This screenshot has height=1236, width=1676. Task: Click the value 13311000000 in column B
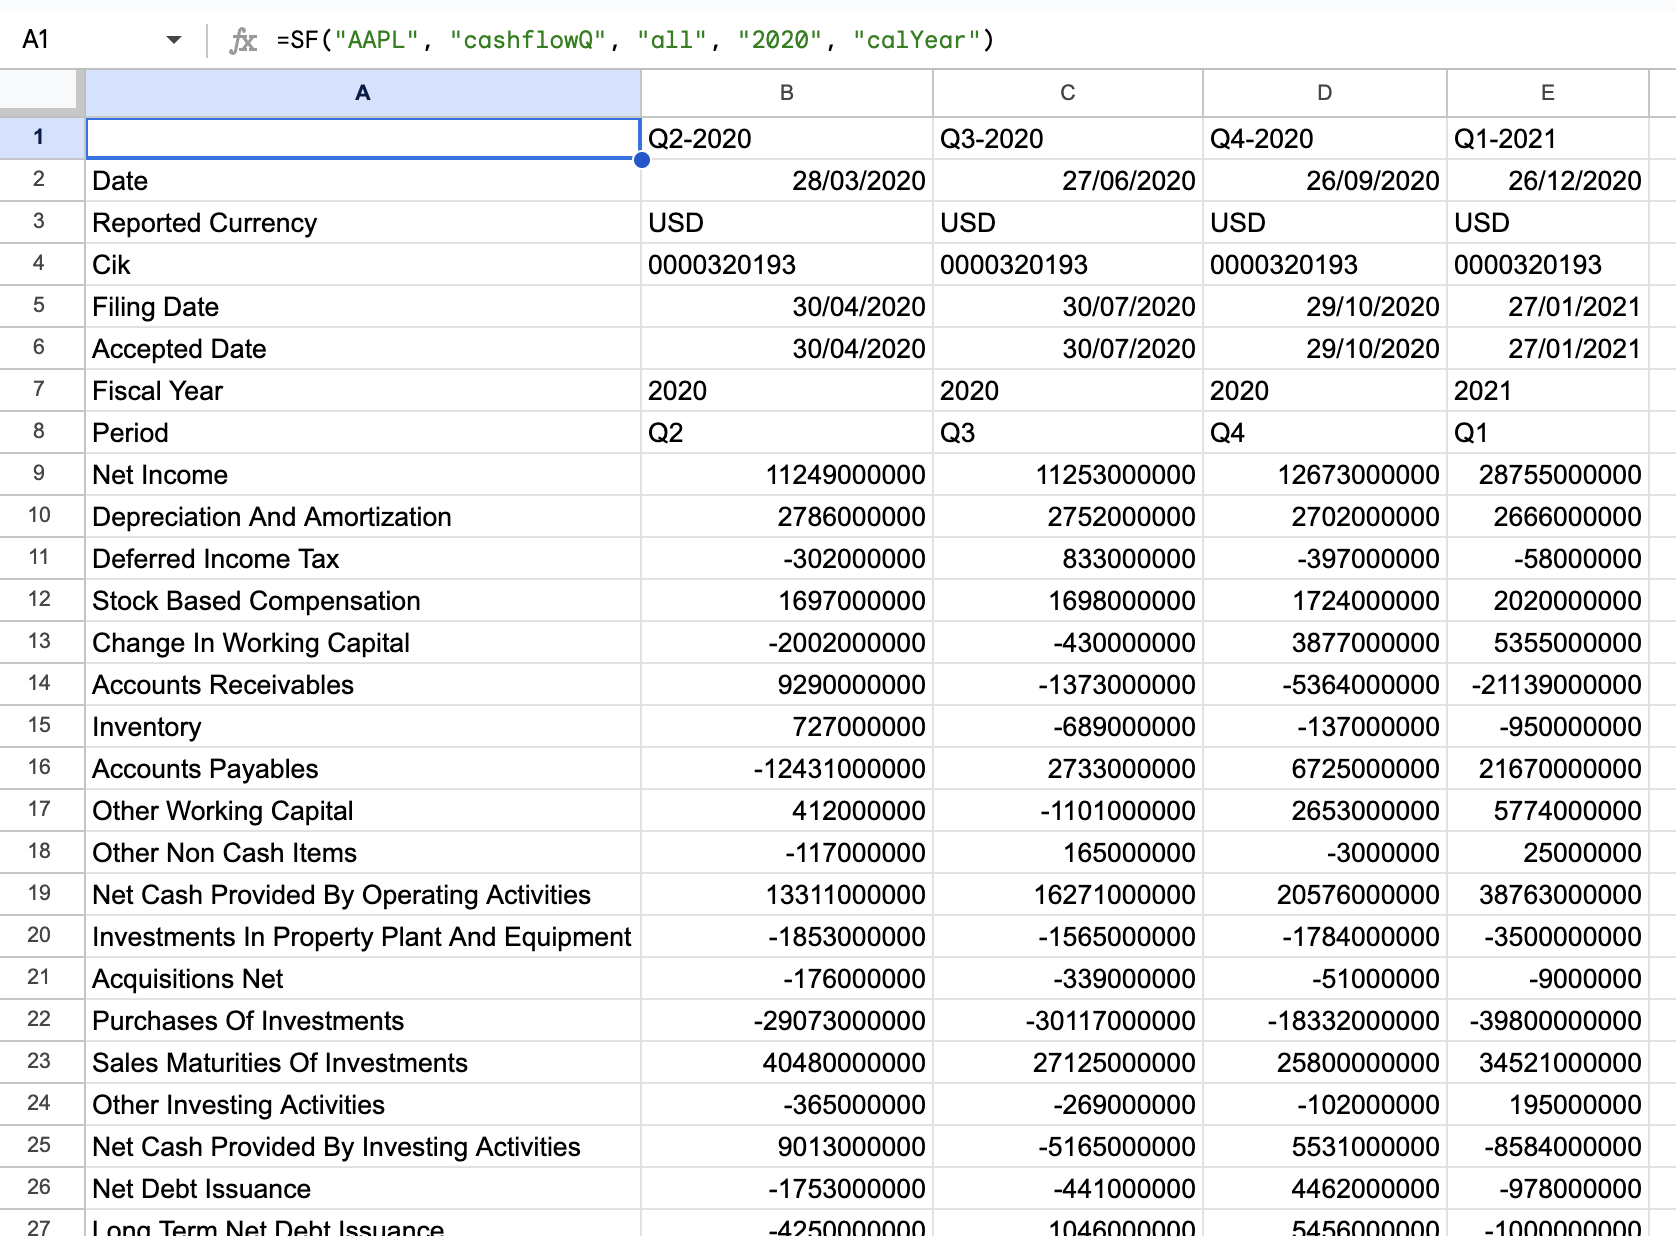tap(787, 895)
